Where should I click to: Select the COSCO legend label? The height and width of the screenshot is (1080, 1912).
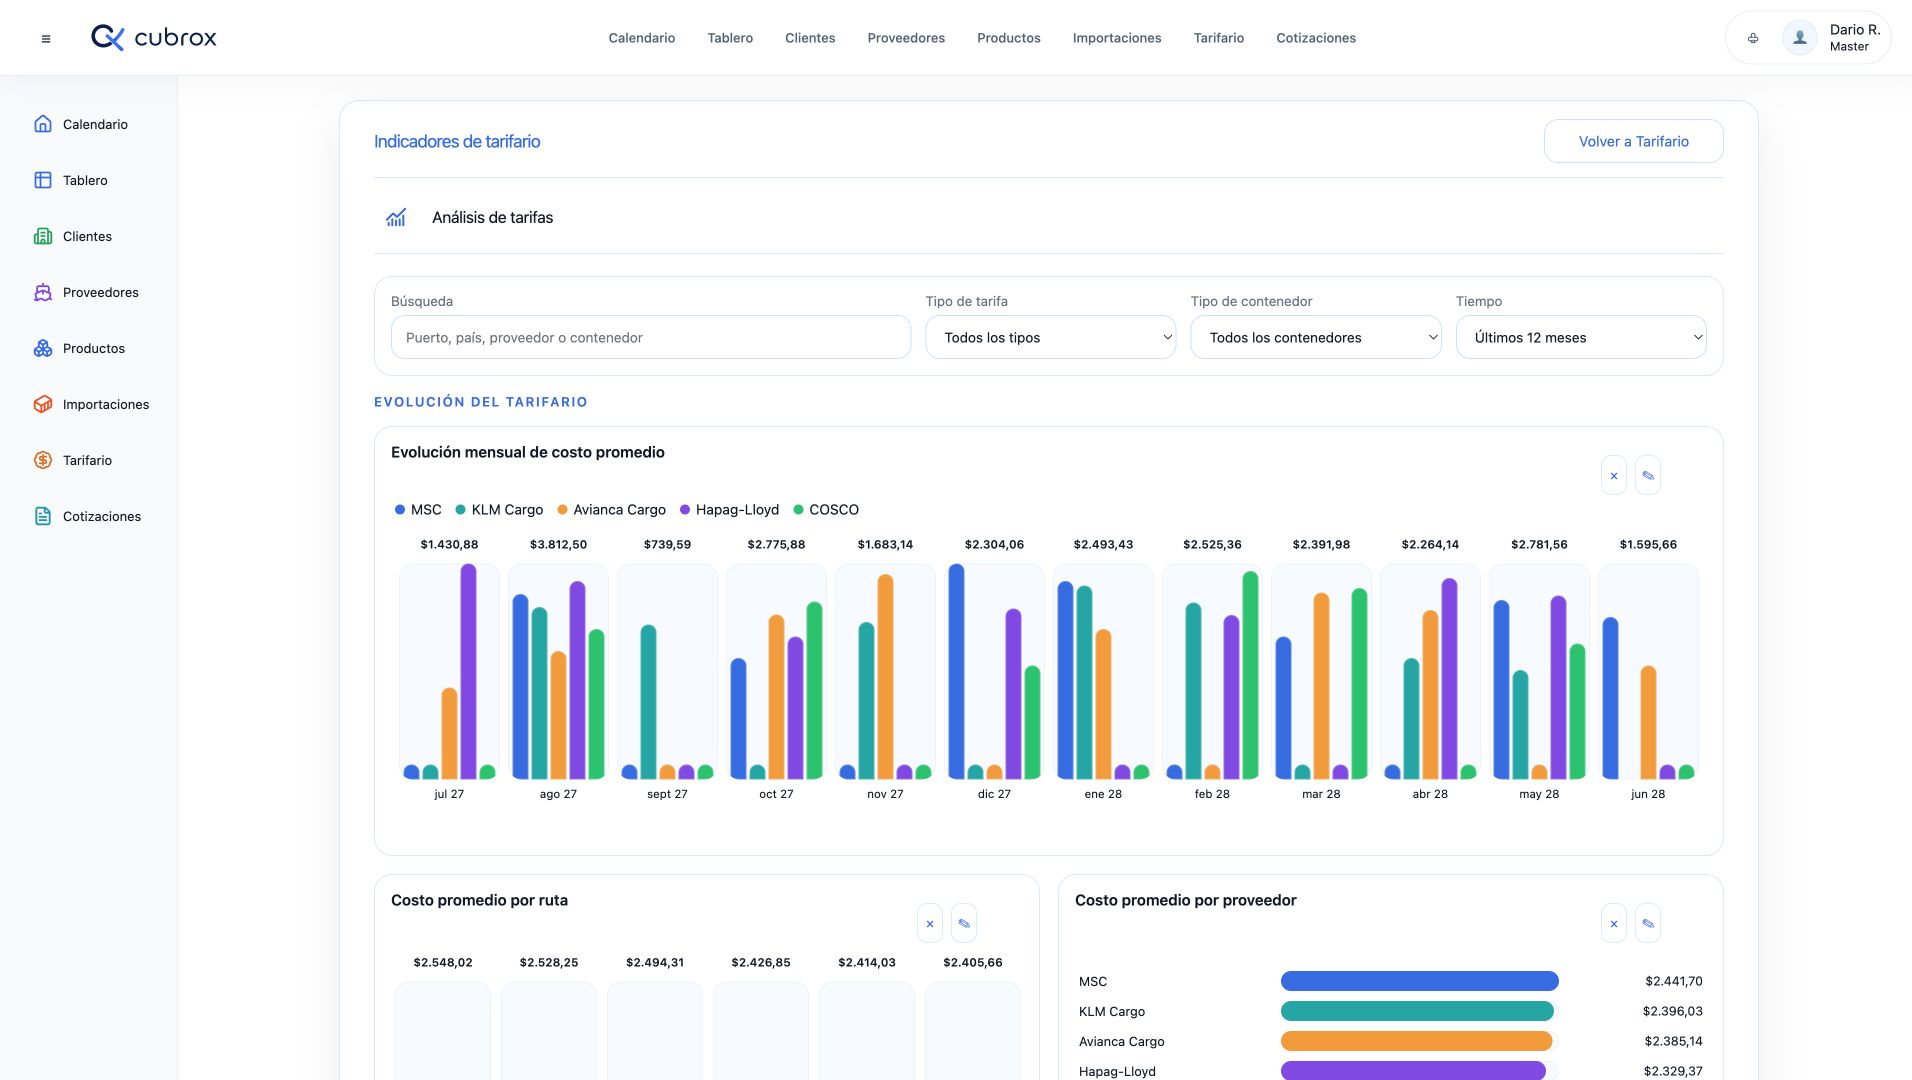tap(834, 510)
